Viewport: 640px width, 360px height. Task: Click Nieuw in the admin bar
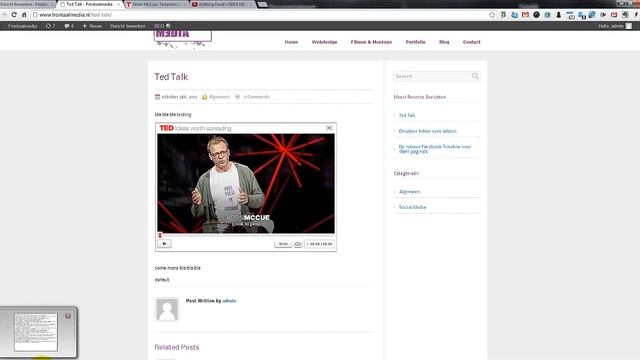(92, 26)
